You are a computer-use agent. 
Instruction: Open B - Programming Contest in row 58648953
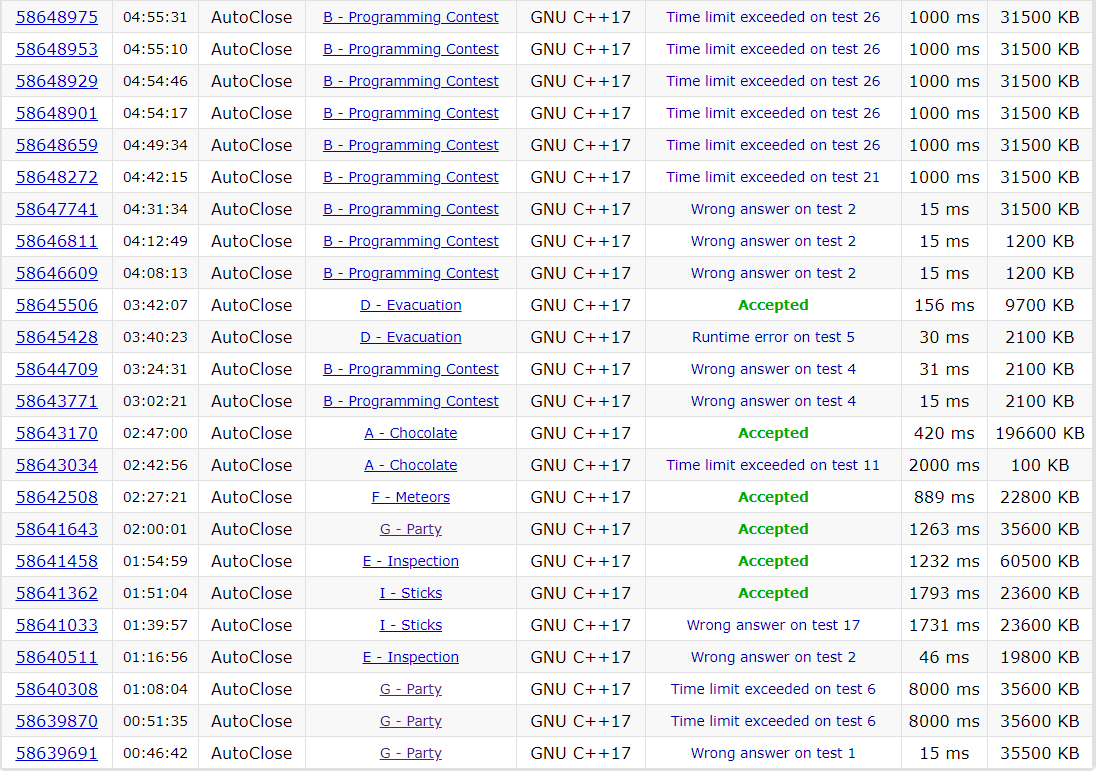(410, 49)
